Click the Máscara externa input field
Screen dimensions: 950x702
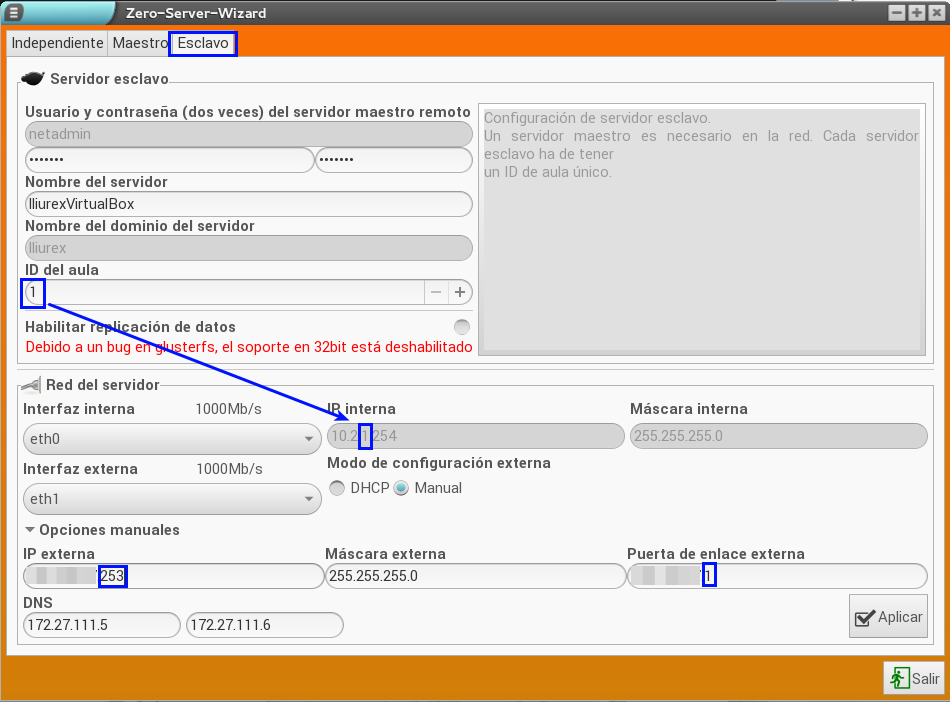tap(475, 576)
